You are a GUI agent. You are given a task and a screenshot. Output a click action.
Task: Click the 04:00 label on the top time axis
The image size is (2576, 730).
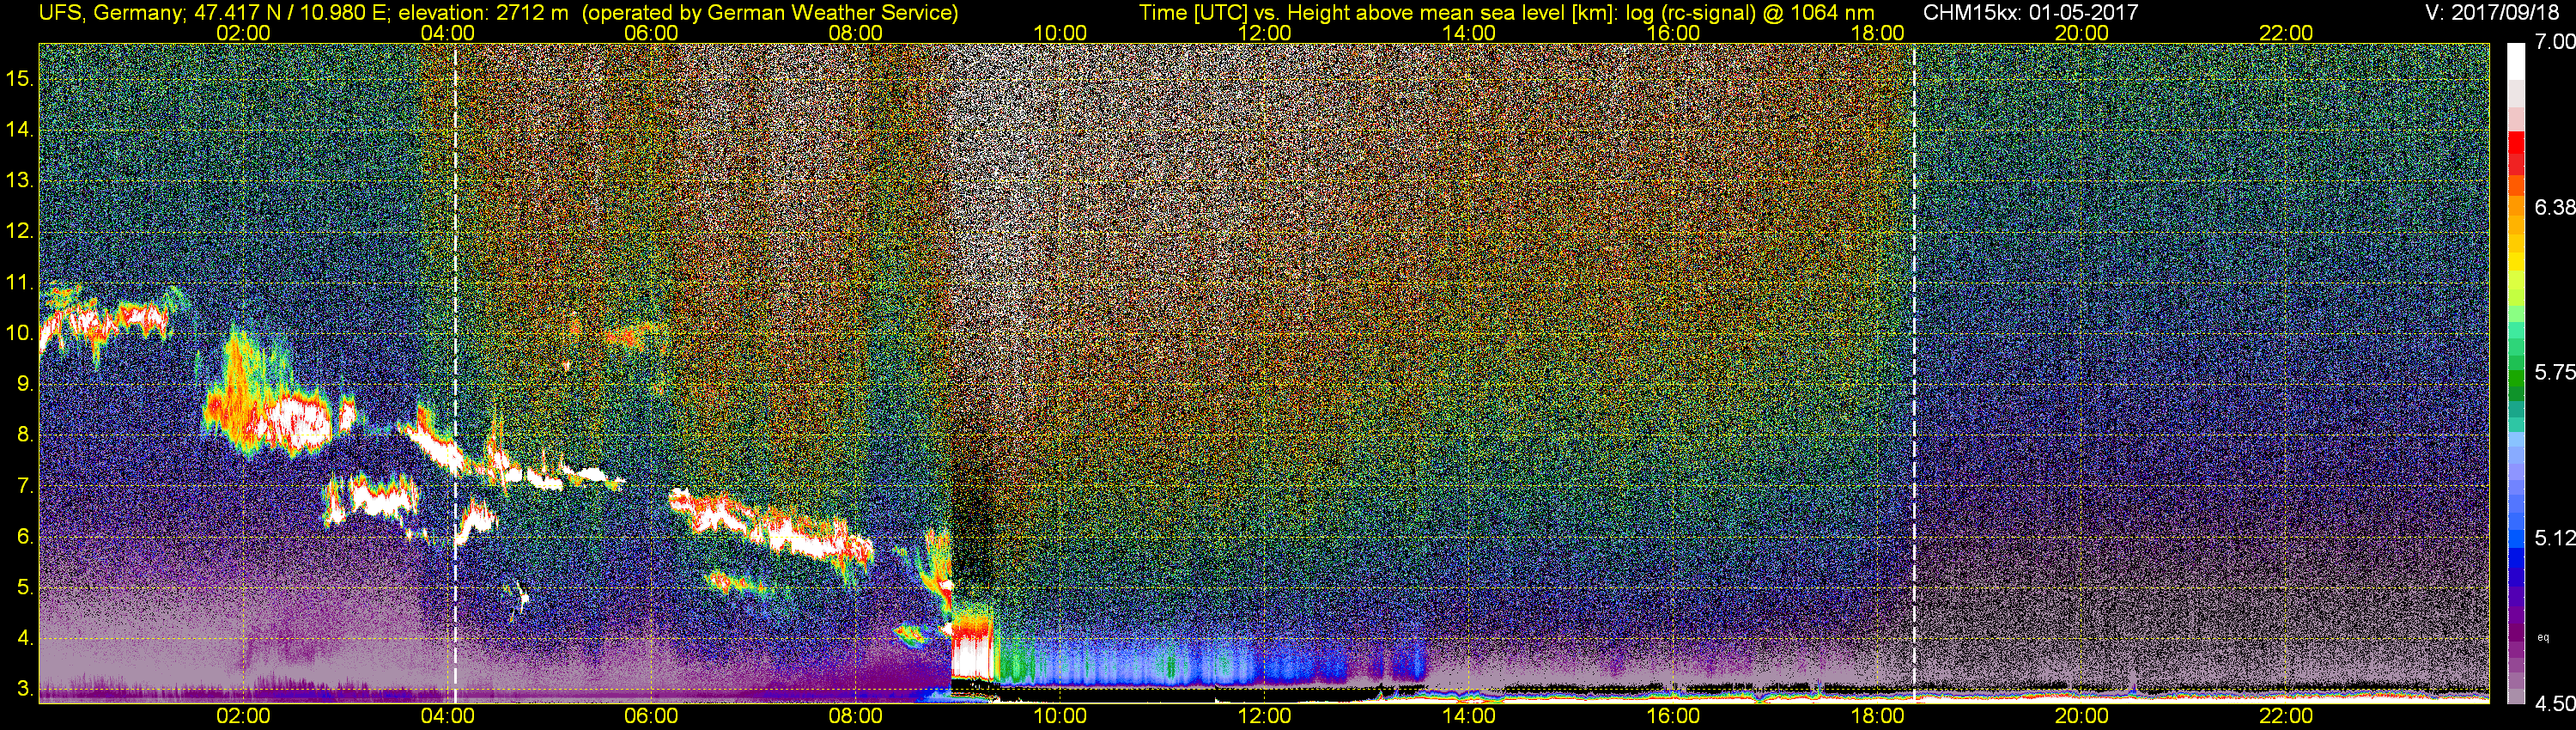[x=447, y=32]
